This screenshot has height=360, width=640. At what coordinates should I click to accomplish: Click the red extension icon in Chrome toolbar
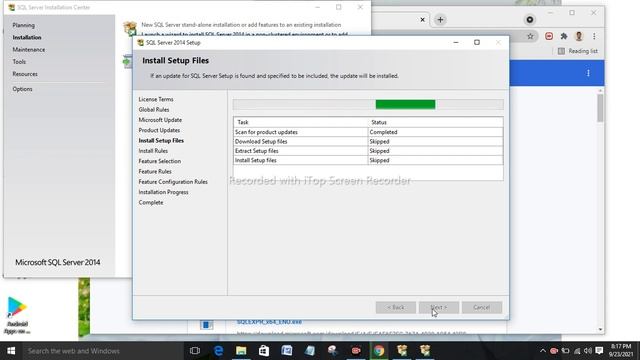pyautogui.click(x=549, y=36)
